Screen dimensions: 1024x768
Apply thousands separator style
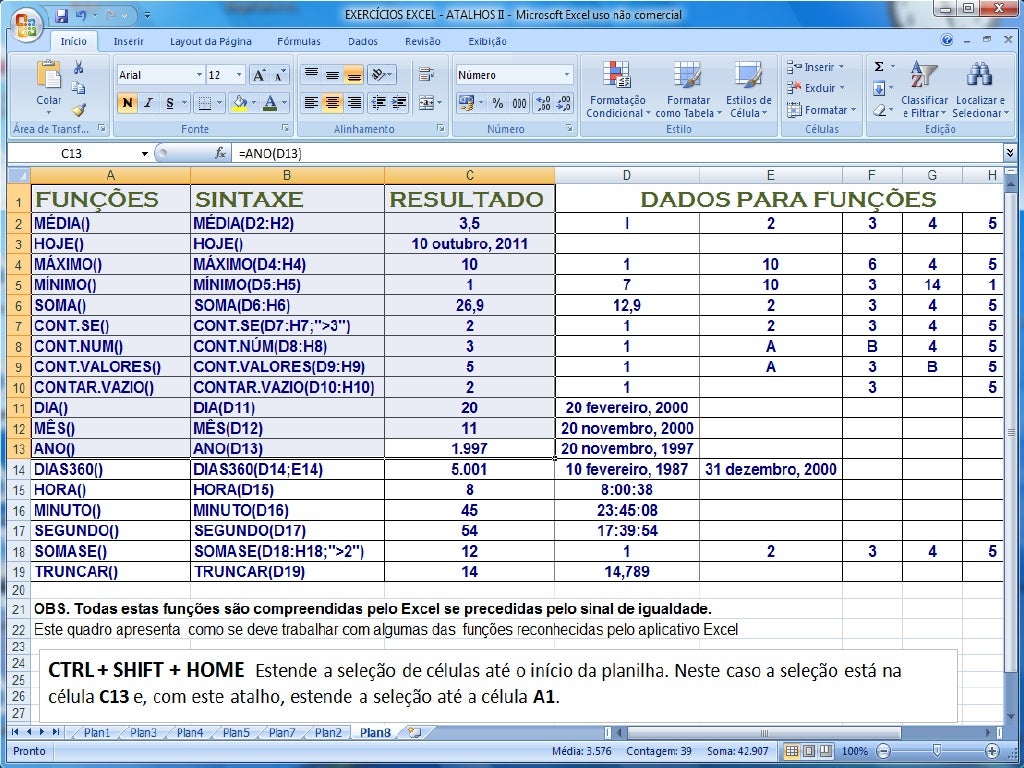pyautogui.click(x=519, y=103)
